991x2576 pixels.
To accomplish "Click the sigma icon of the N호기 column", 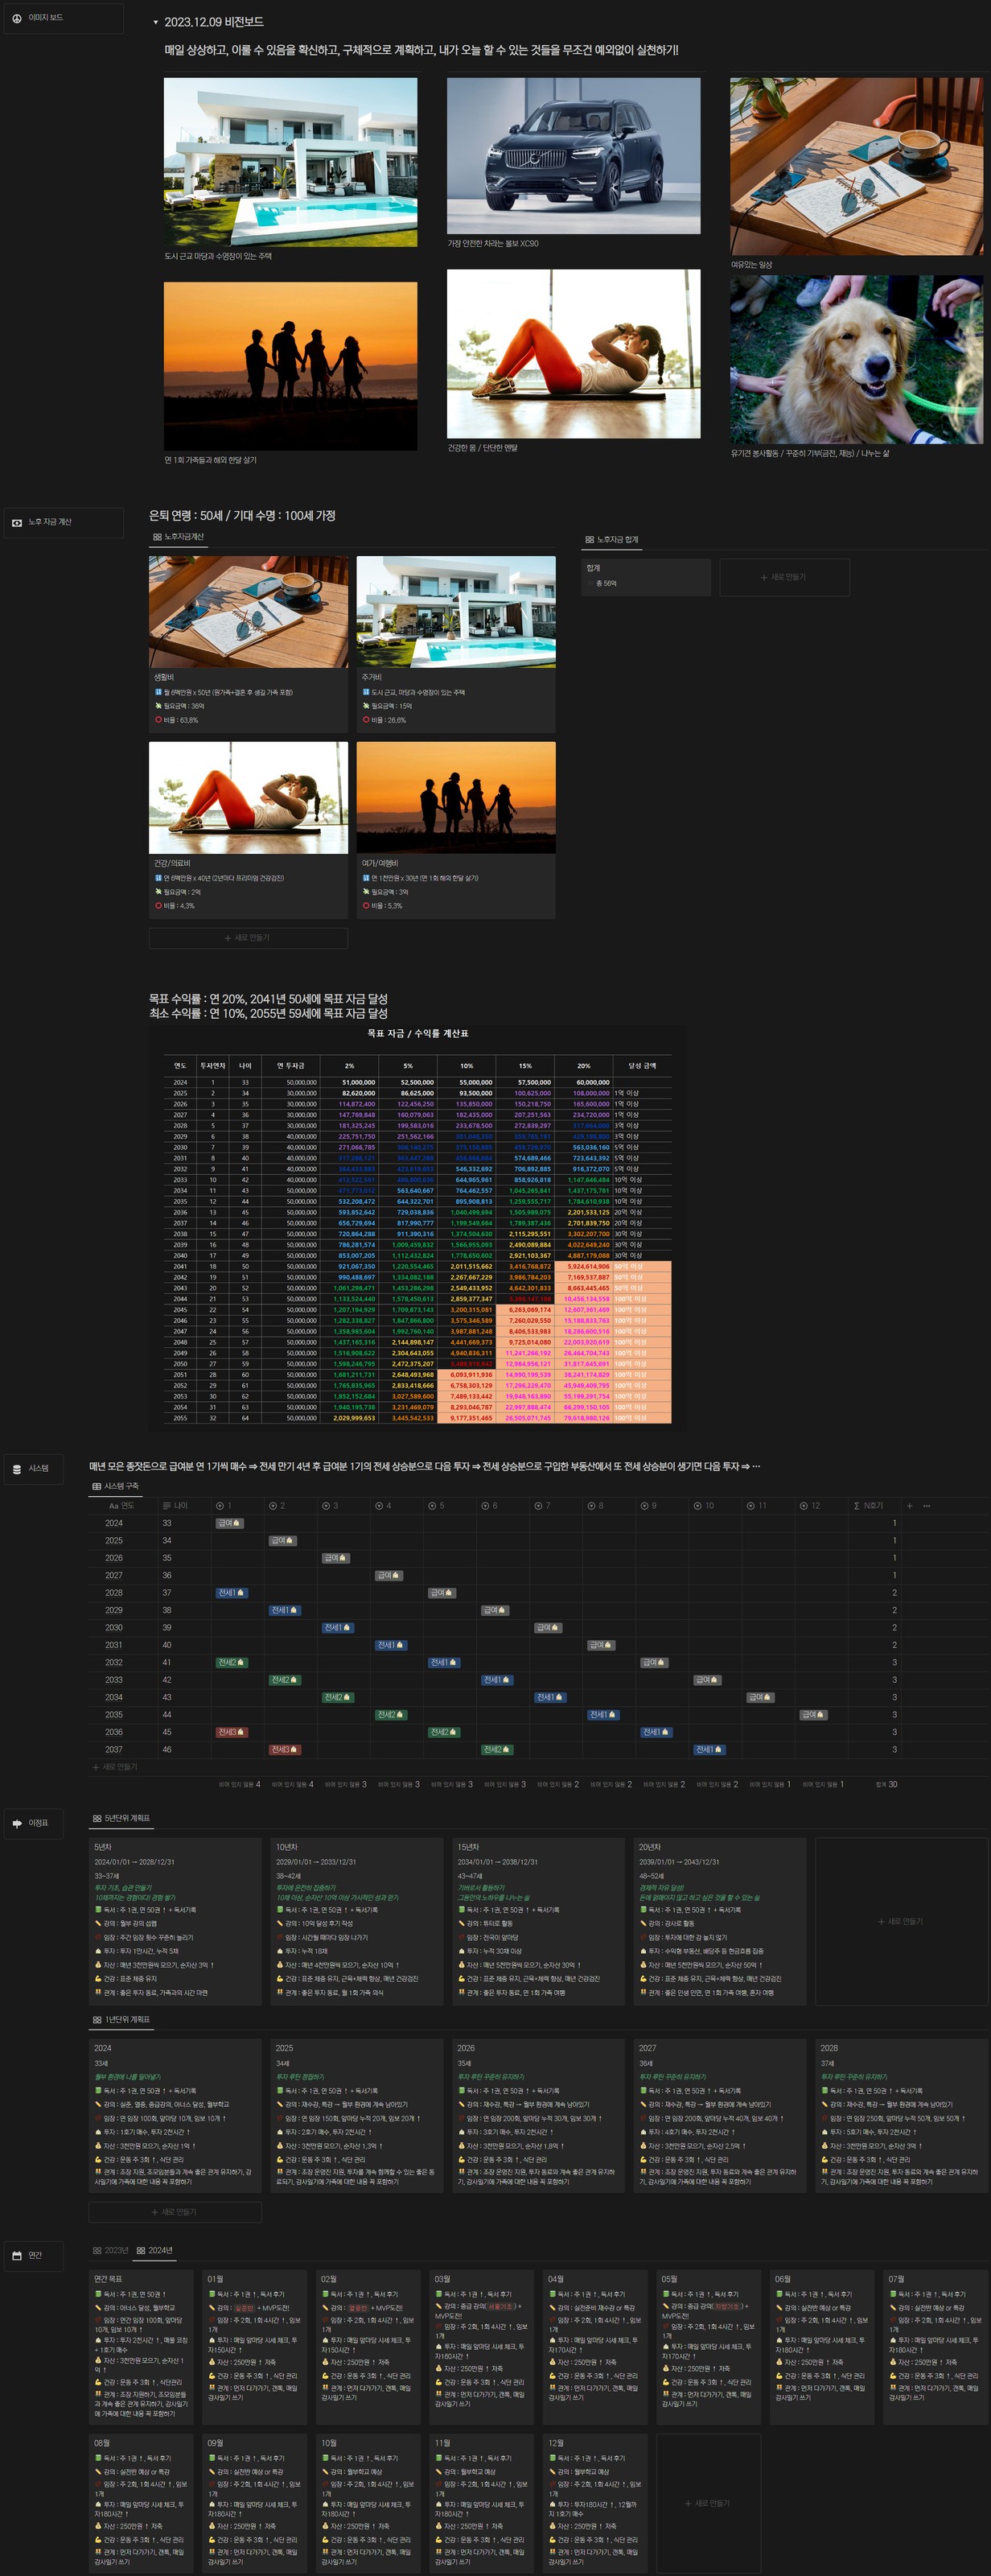I will point(857,1505).
